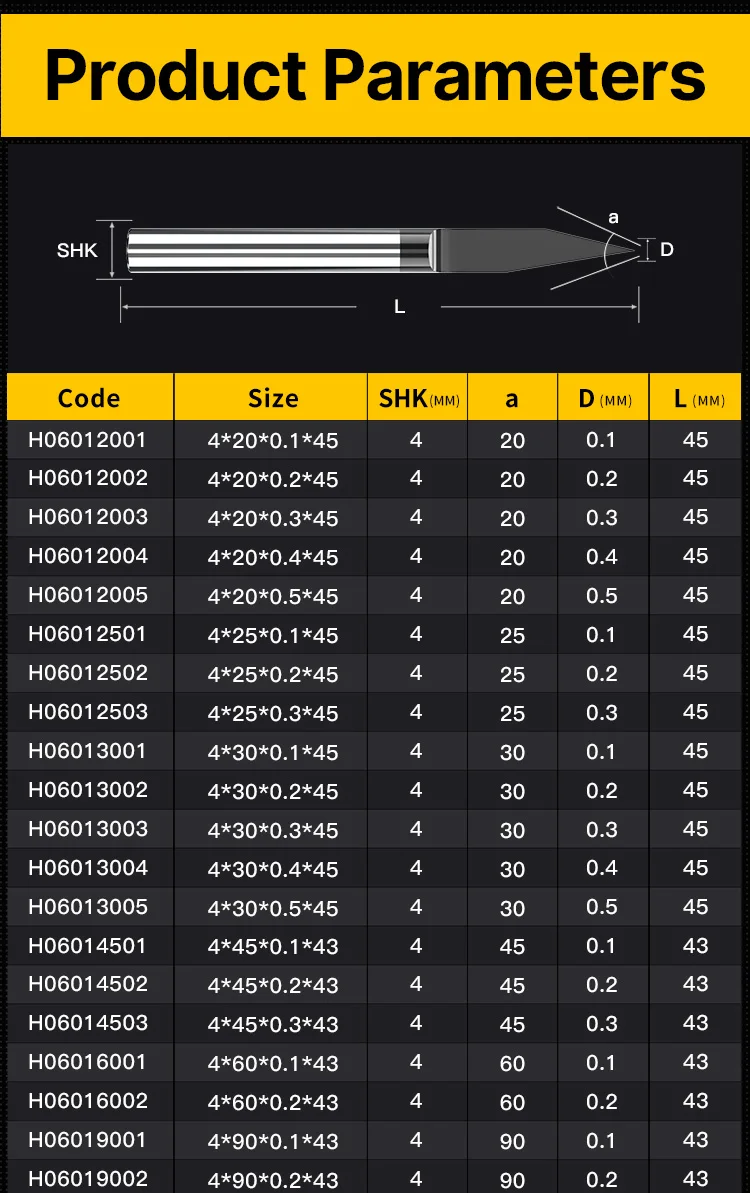The image size is (750, 1193).
Task: Select code H06012001
Action: click(87, 440)
